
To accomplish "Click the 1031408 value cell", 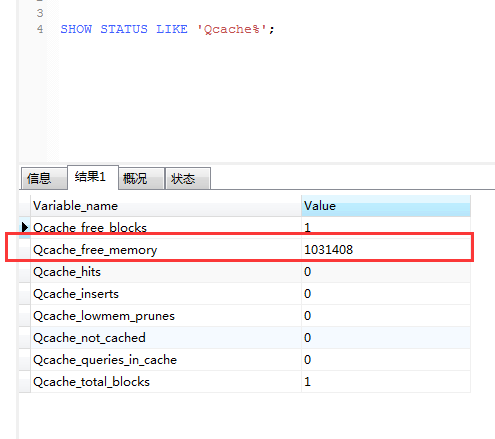I will click(386, 250).
